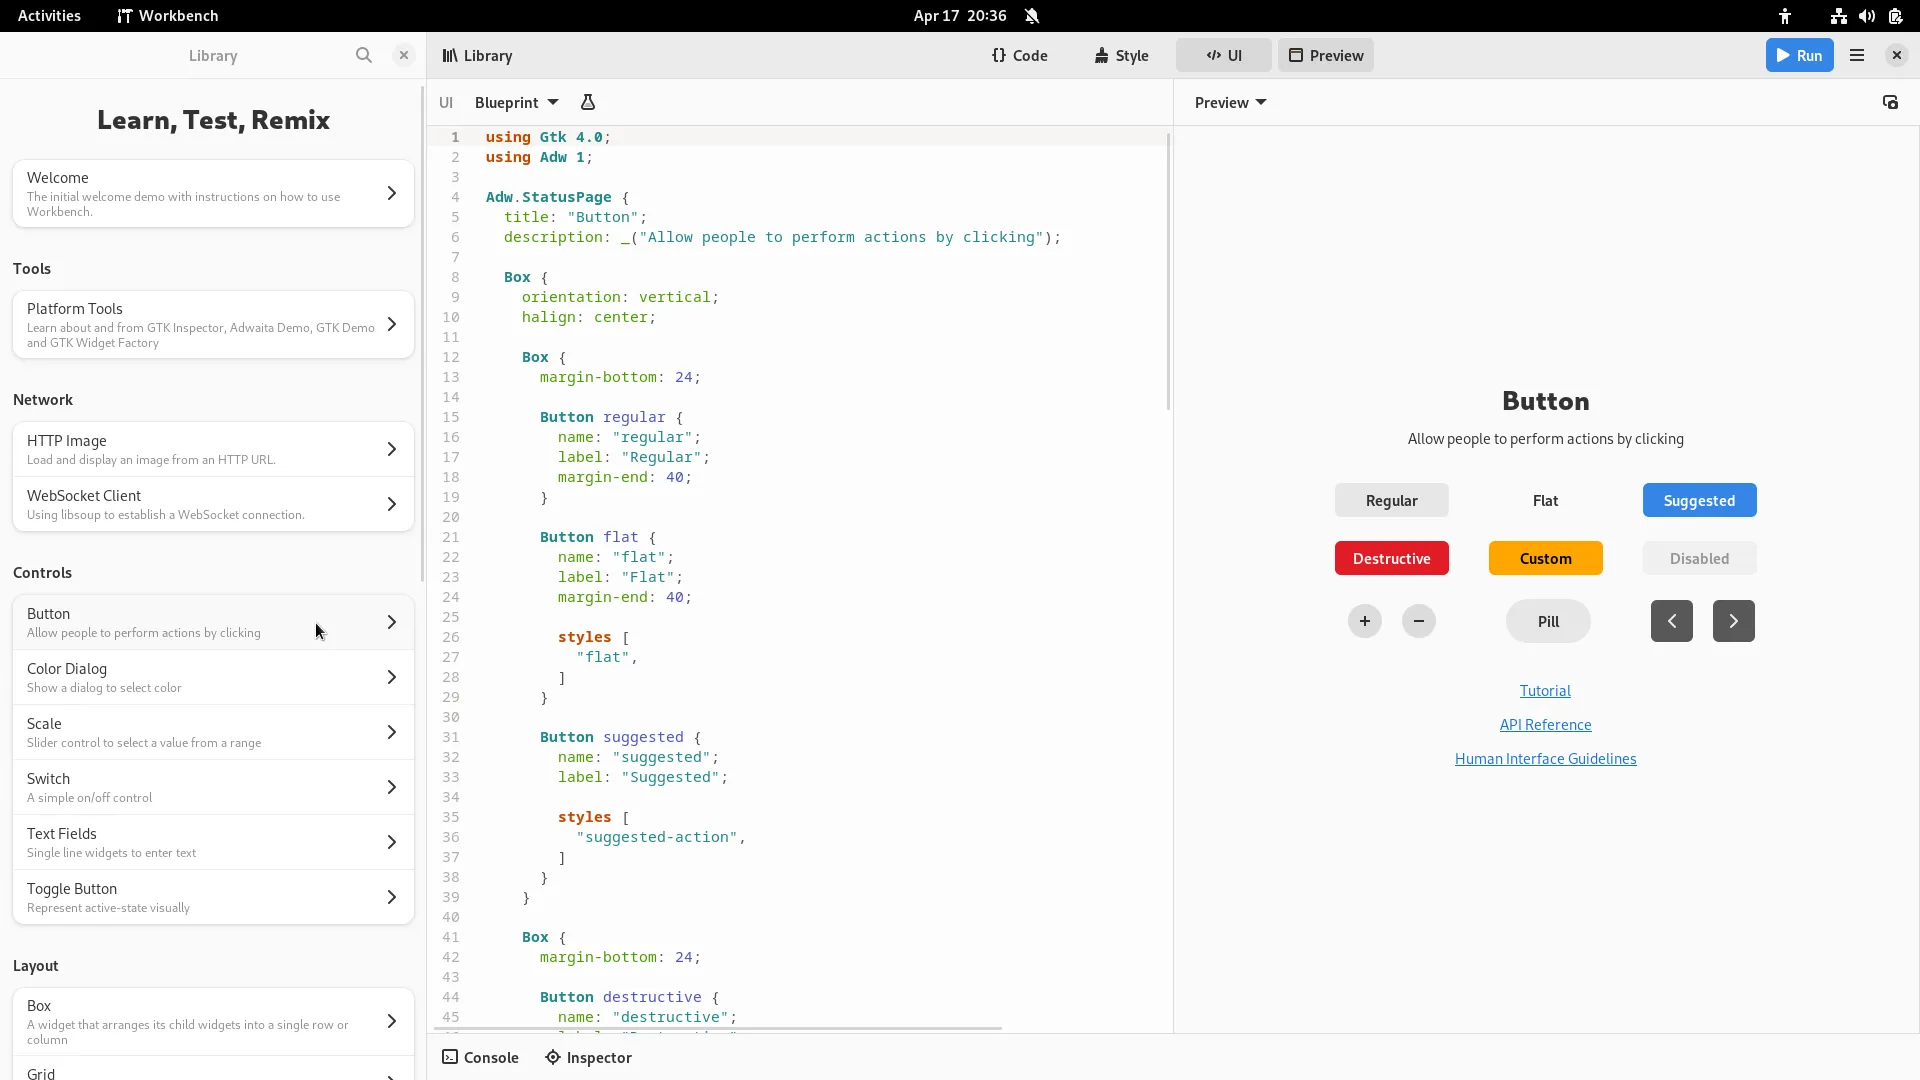Click the detach preview window icon

pos(1890,102)
